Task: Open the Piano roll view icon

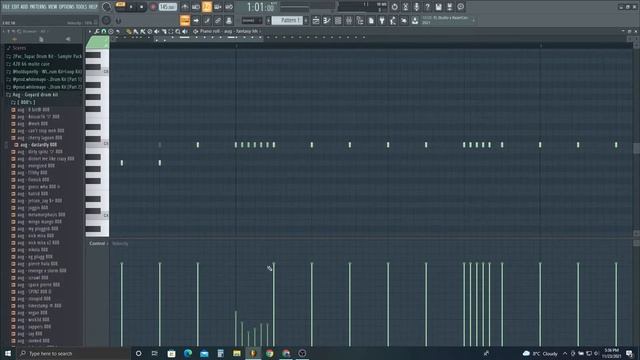Action: [x=327, y=20]
